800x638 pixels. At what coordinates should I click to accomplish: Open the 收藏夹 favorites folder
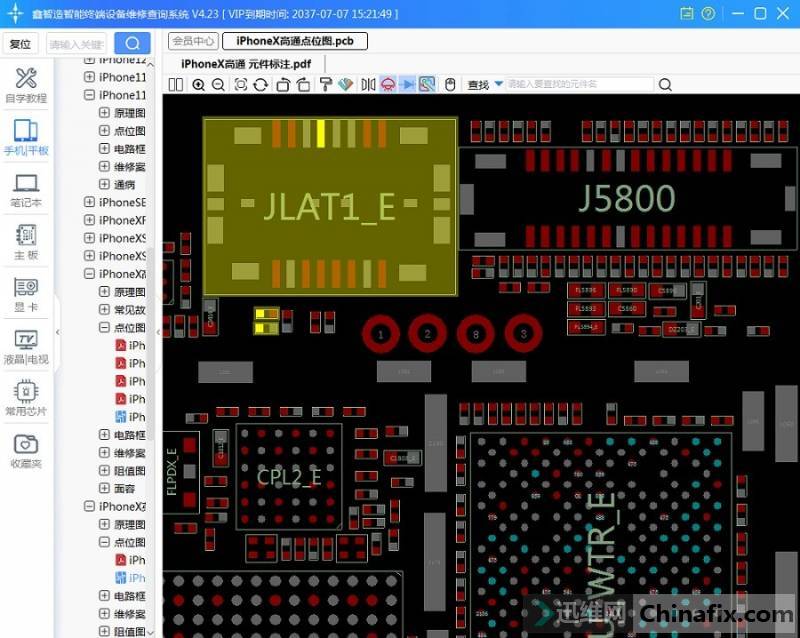pos(26,451)
